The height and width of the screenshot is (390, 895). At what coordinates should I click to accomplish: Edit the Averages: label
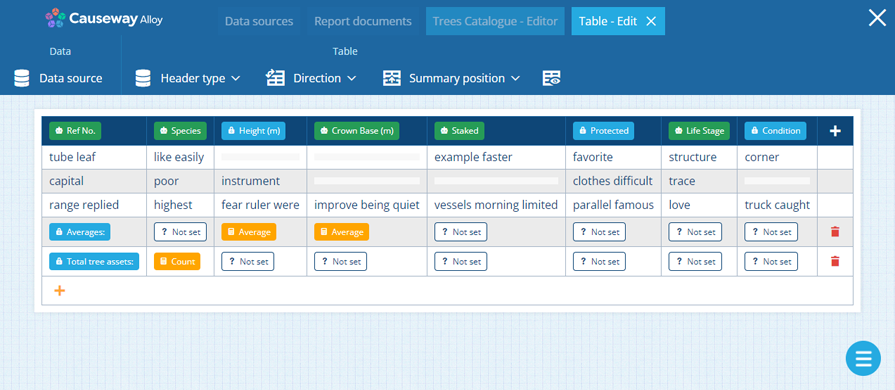80,232
